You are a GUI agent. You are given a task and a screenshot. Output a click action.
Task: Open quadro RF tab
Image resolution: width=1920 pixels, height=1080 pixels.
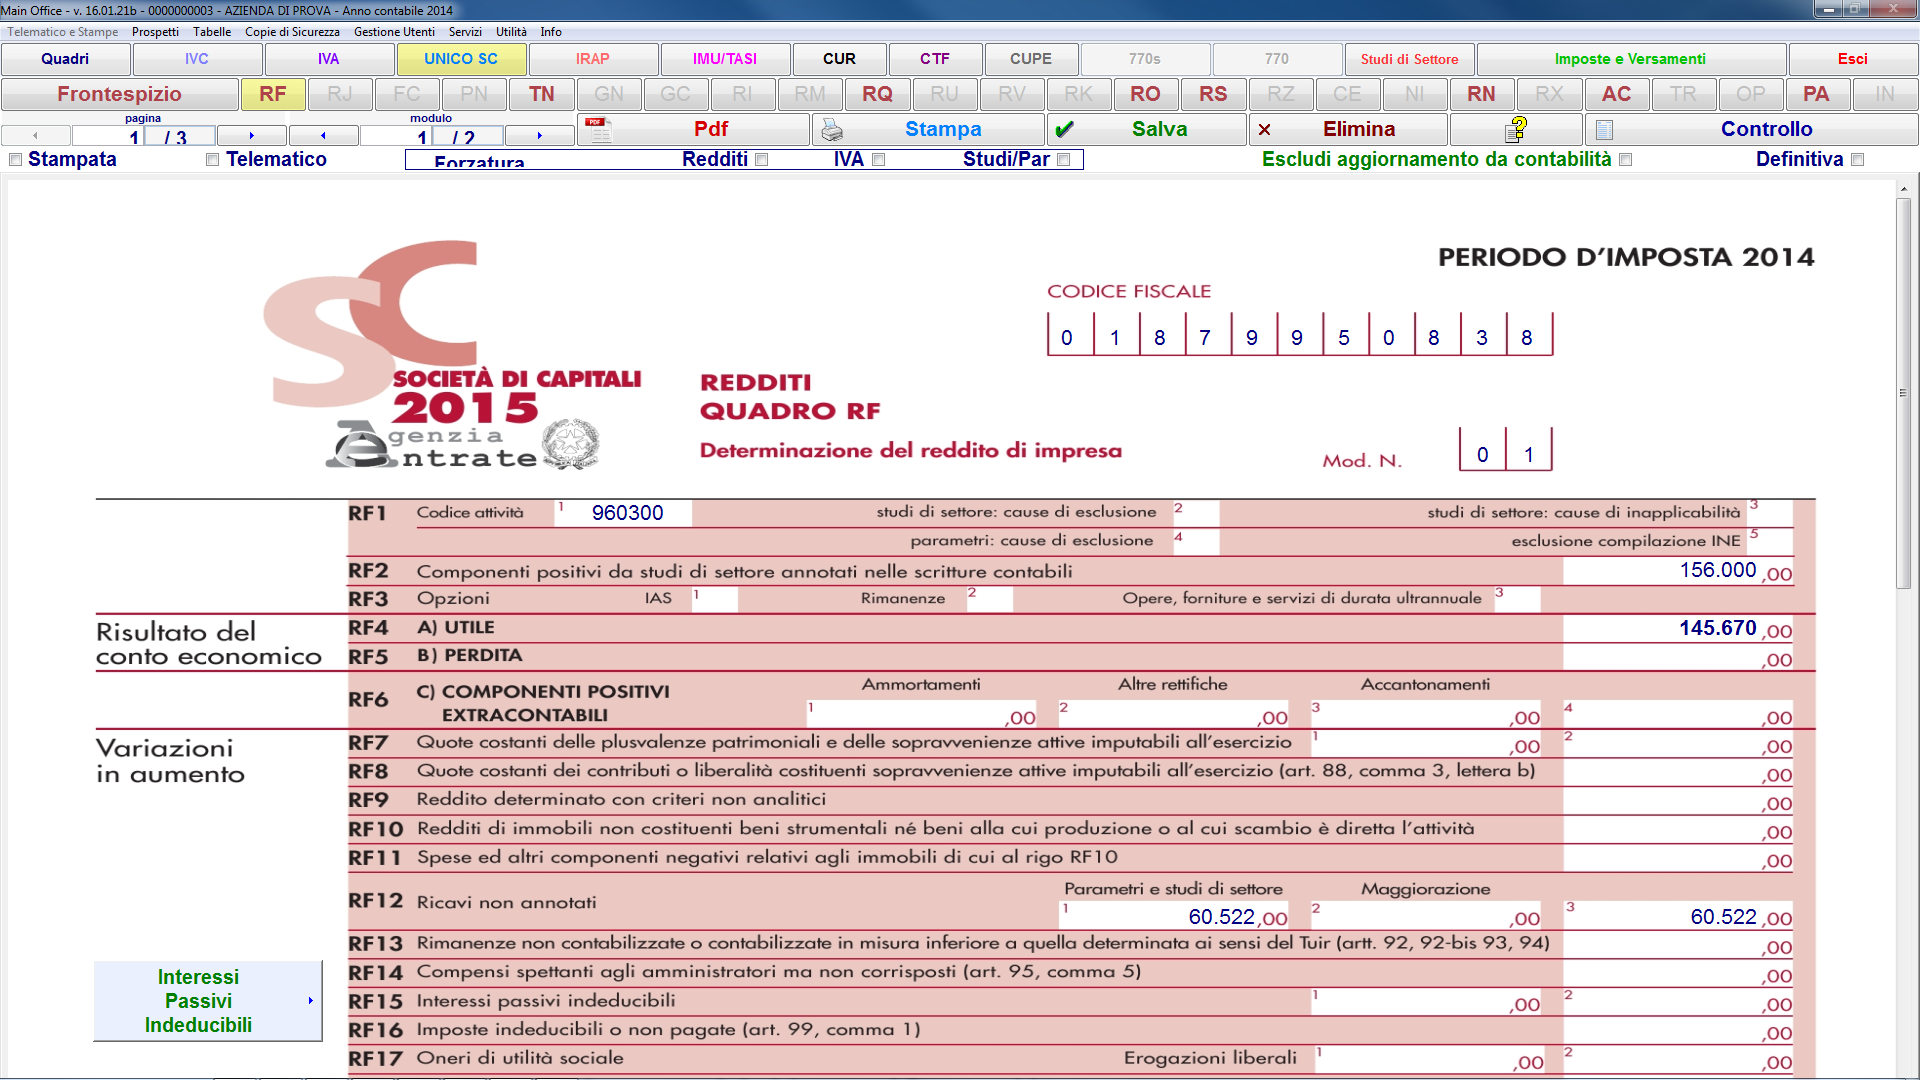273,94
